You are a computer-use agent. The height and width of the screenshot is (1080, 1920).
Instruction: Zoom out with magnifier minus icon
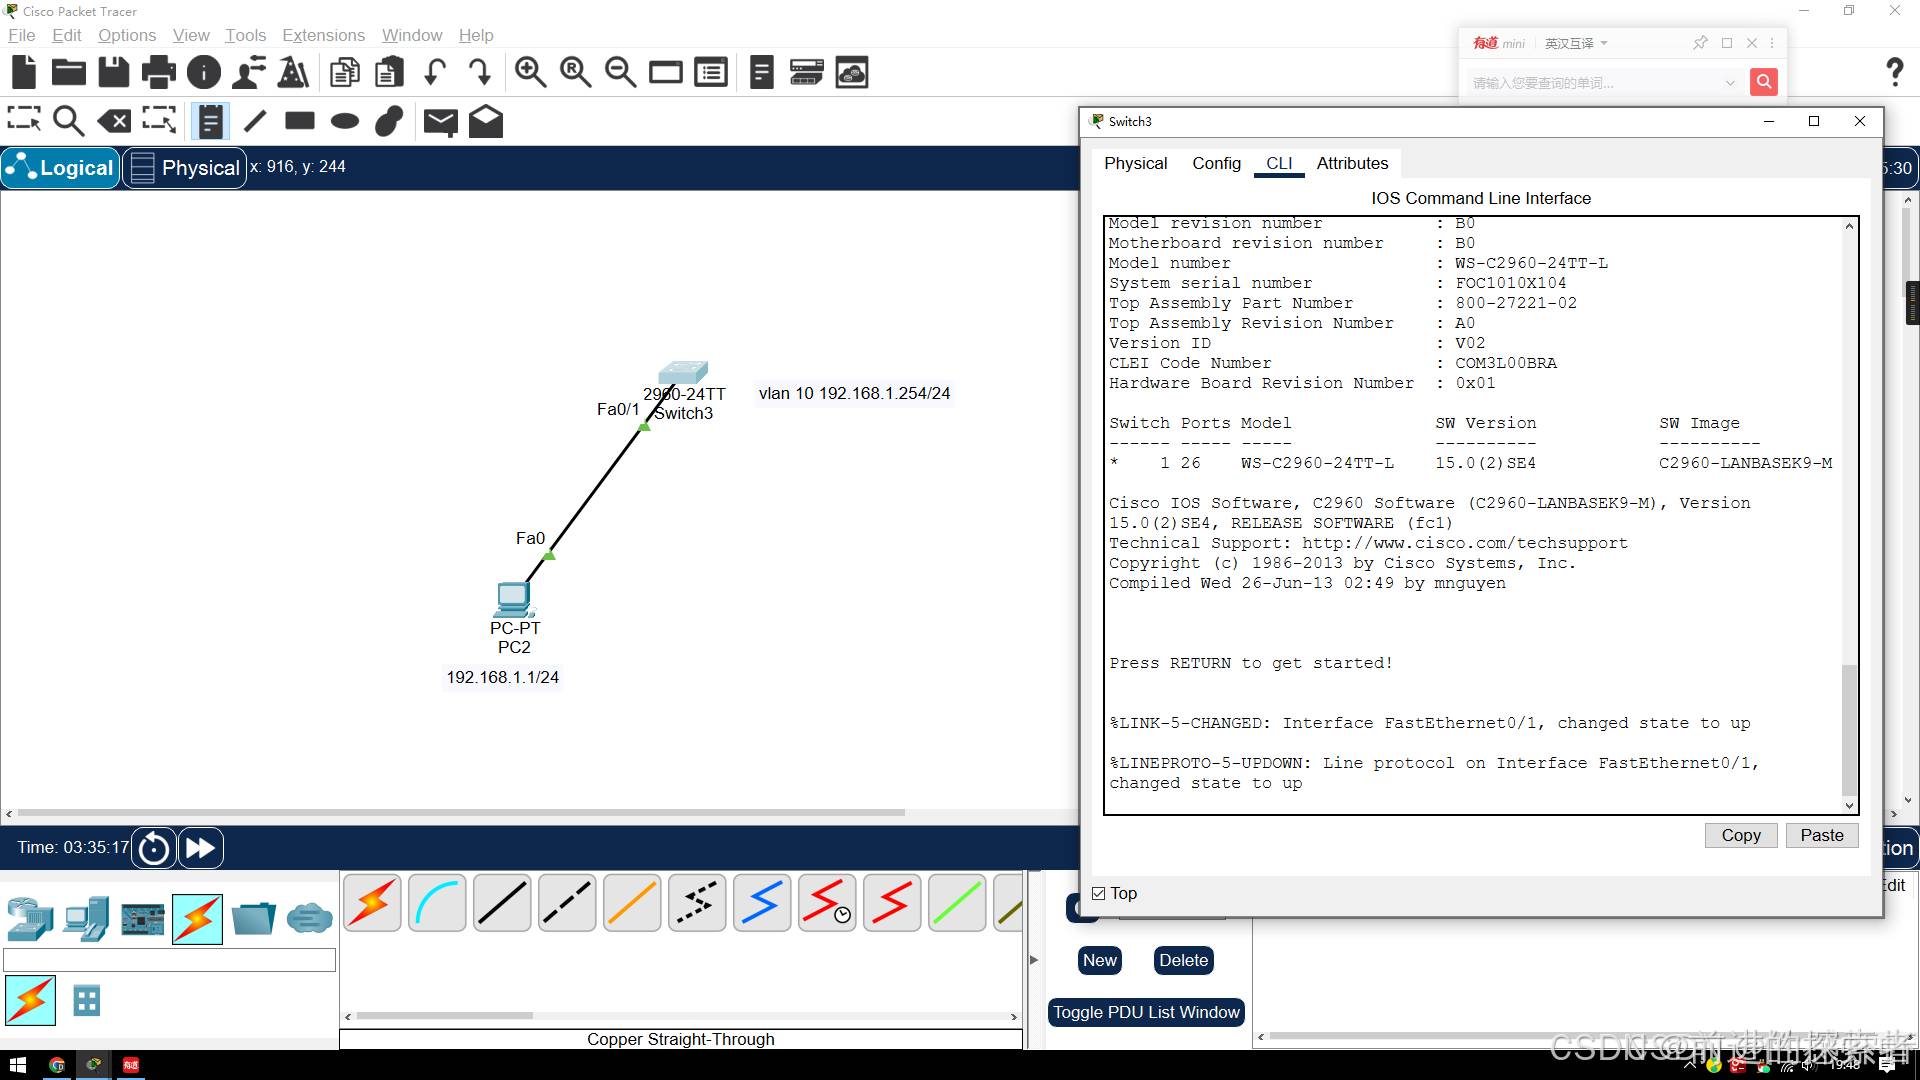click(x=620, y=72)
